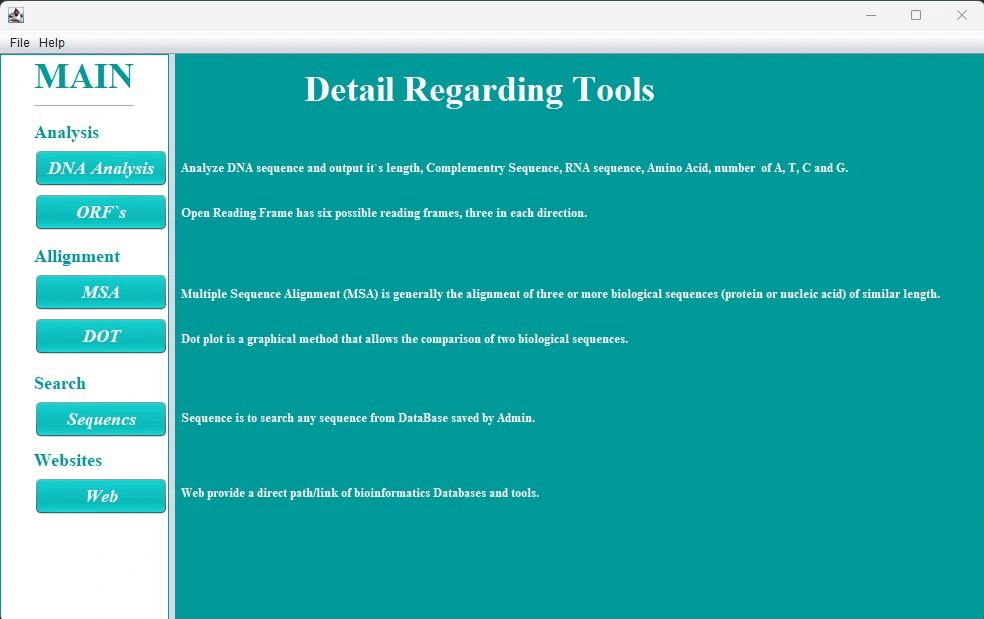Open the File menu
Image resolution: width=984 pixels, height=619 pixels.
(19, 43)
